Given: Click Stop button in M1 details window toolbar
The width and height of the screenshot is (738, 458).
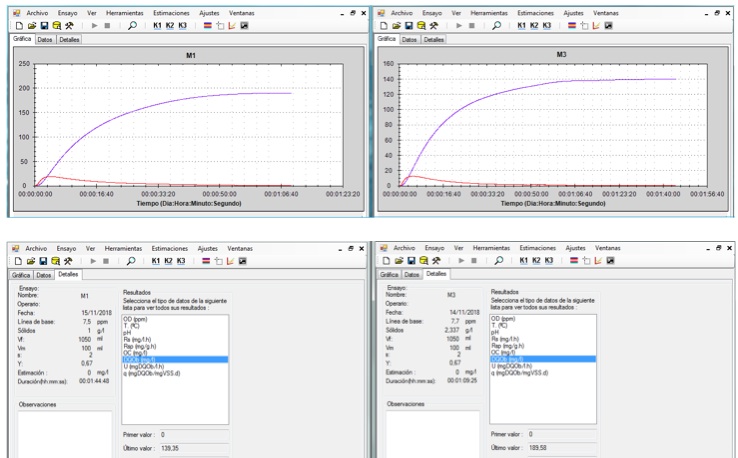Looking at the screenshot, I should [x=106, y=261].
